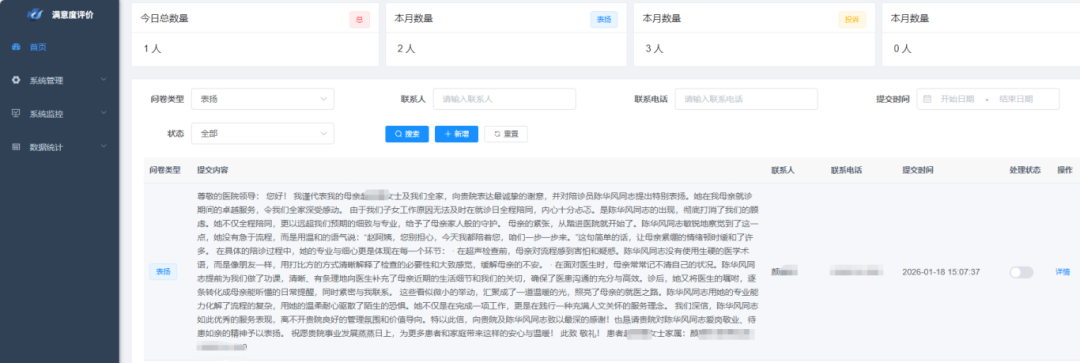This screenshot has height=363, width=1080.
Task: Expand the 系统管理 menu chevron
Action: [x=104, y=80]
